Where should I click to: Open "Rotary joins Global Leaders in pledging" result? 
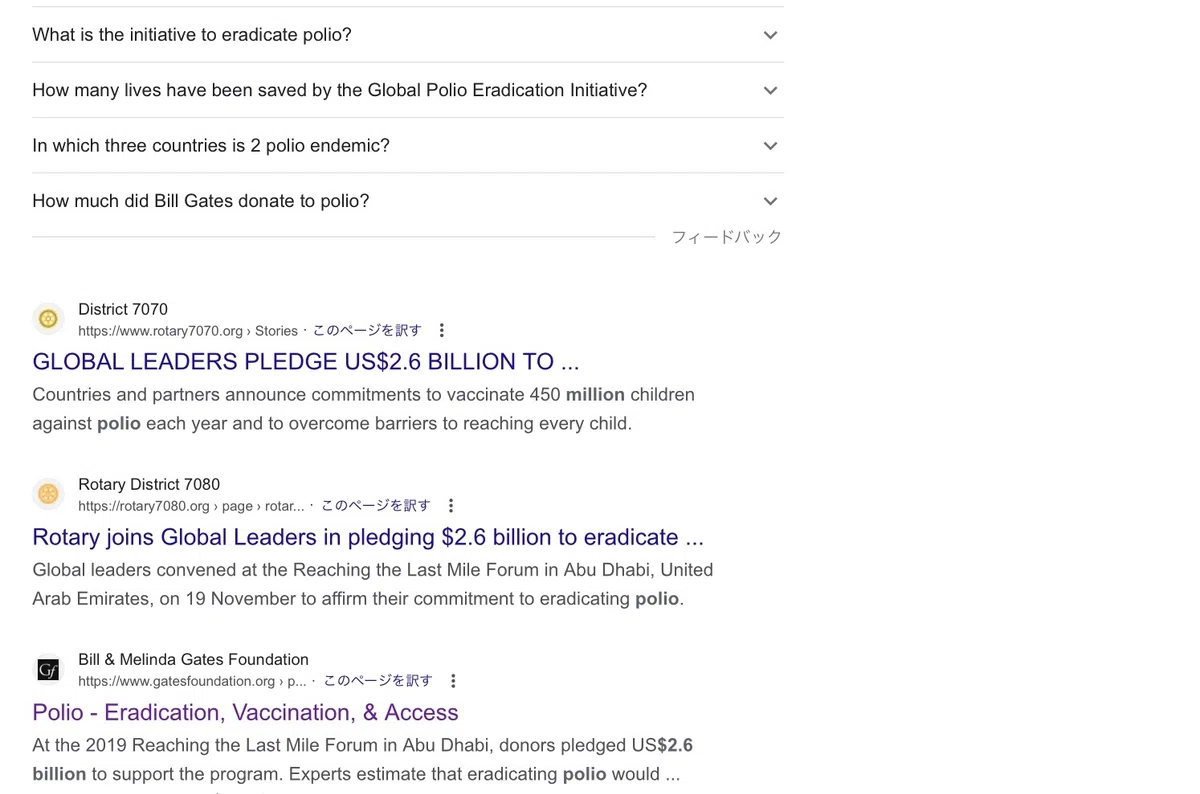(368, 537)
